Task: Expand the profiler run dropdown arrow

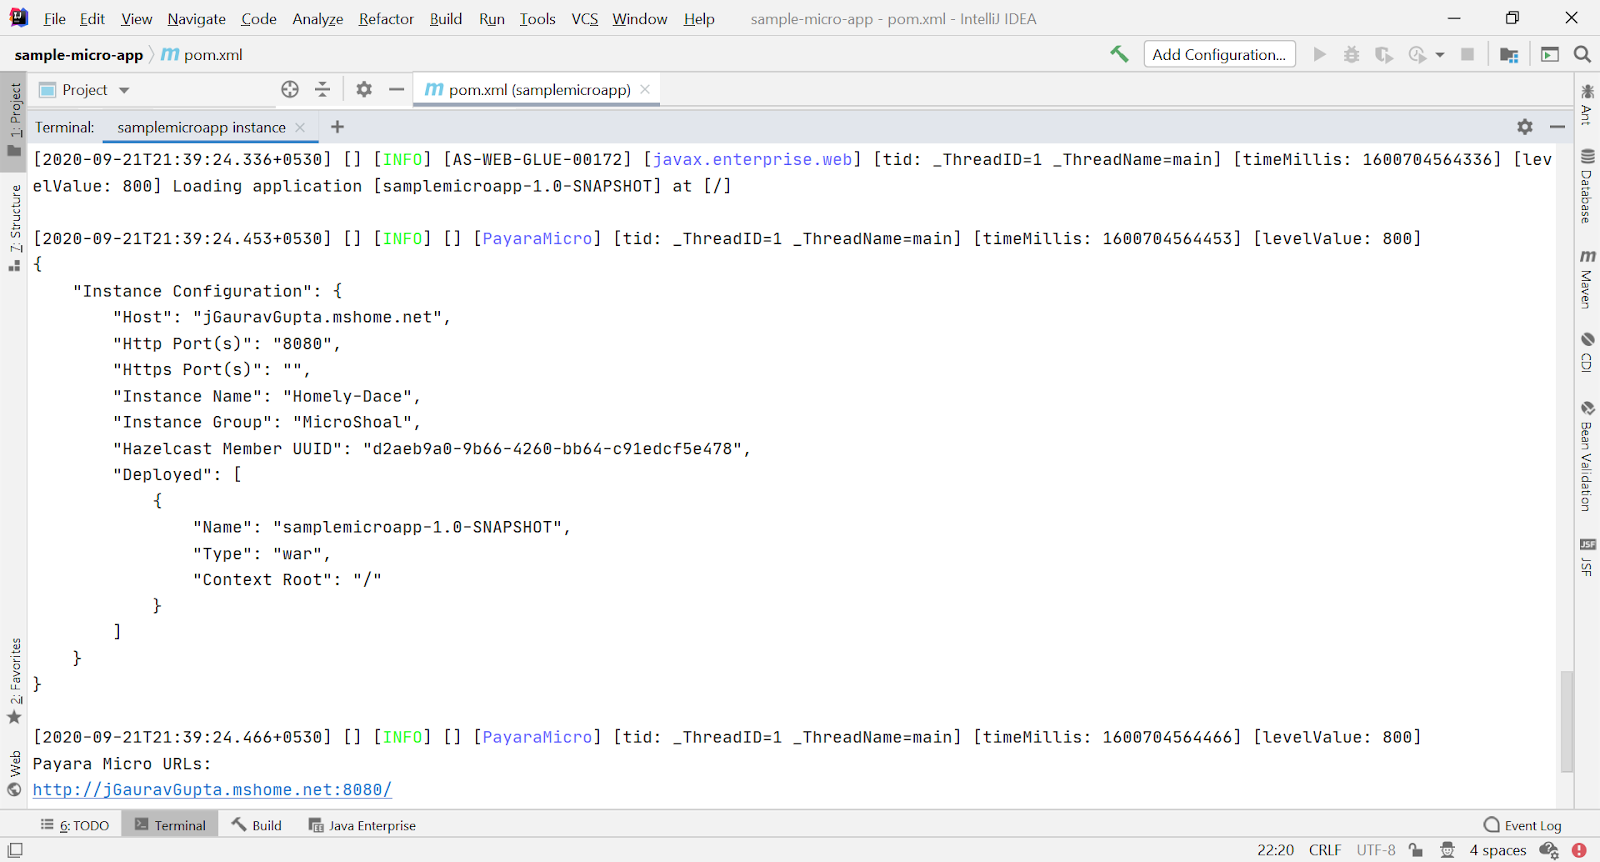Action: [1440, 55]
